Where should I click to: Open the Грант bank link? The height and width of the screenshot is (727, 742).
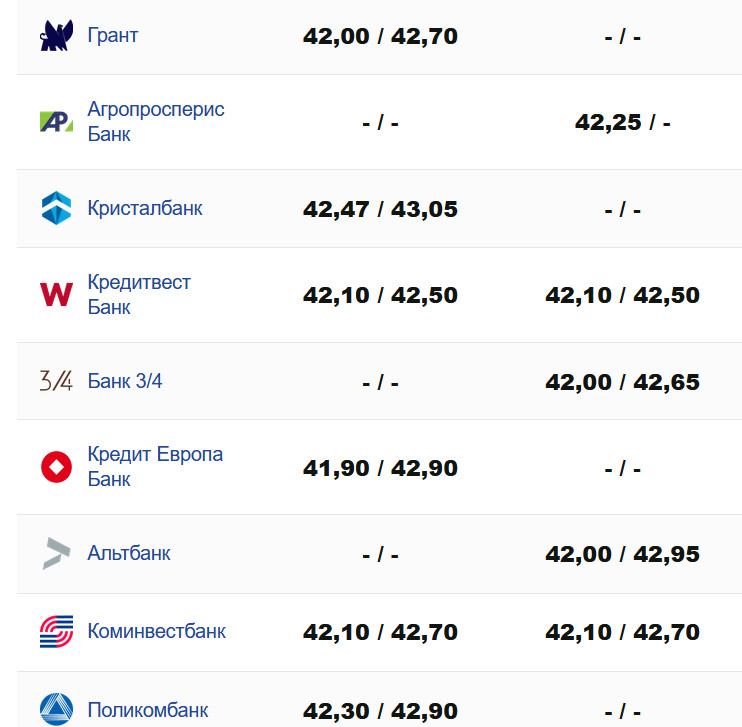pos(113,36)
